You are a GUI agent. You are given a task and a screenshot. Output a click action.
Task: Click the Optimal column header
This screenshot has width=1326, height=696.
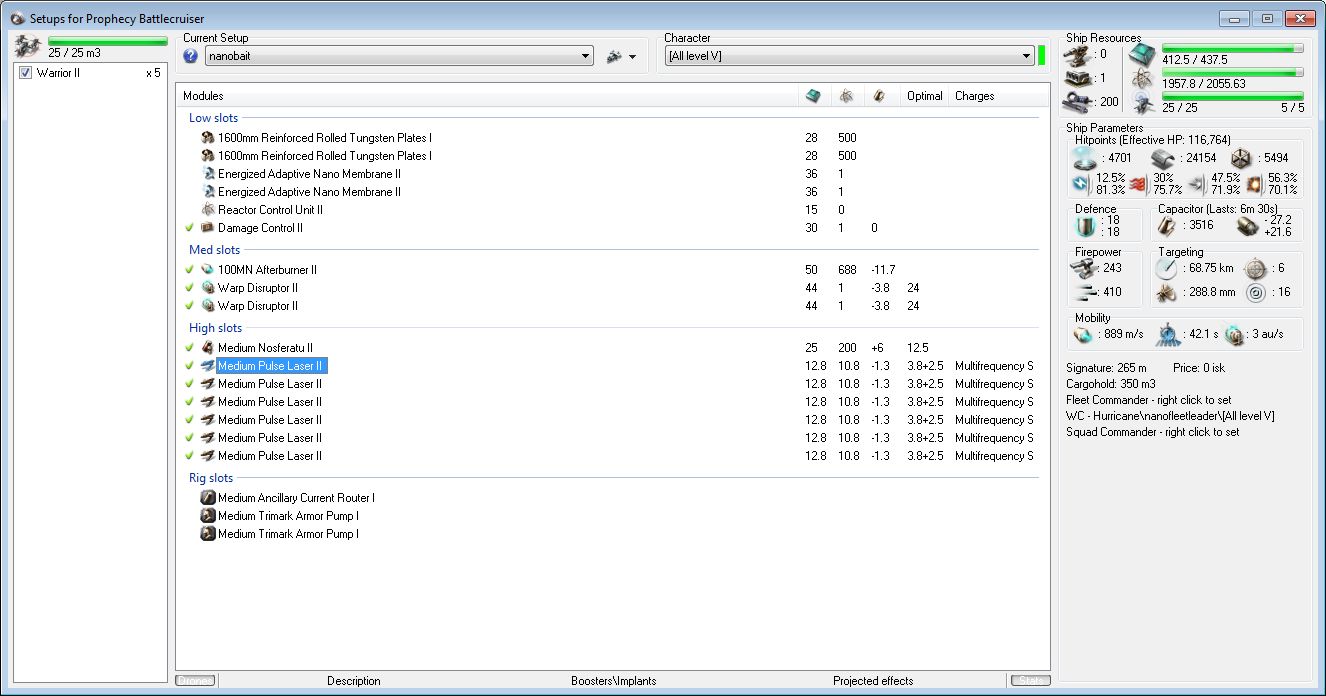(x=924, y=96)
